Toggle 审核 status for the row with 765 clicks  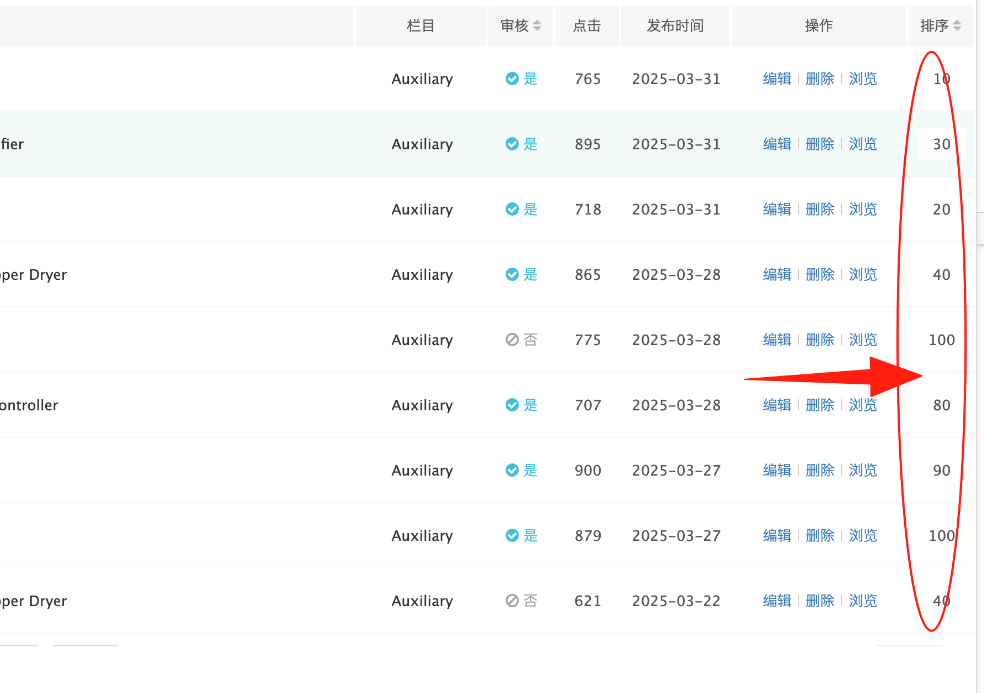point(521,78)
